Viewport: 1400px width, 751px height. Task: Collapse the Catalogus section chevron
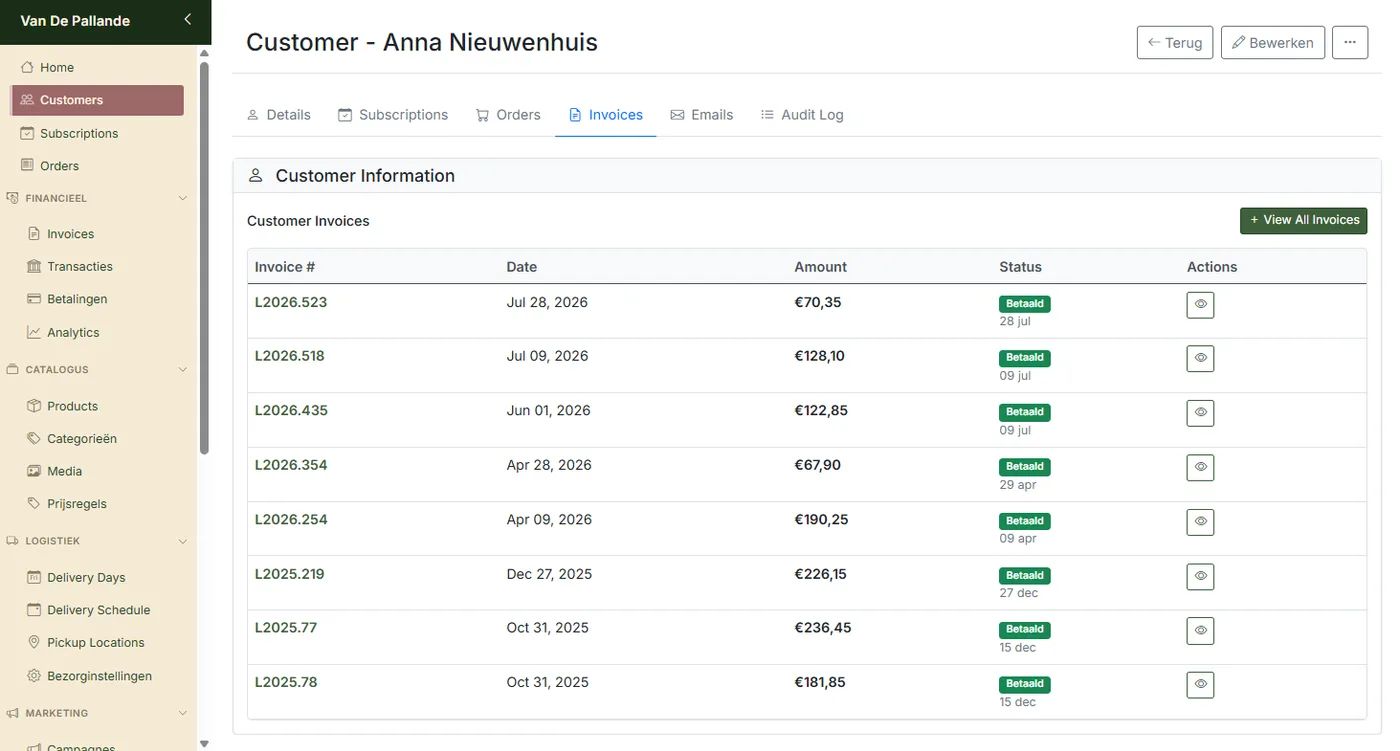(x=182, y=369)
